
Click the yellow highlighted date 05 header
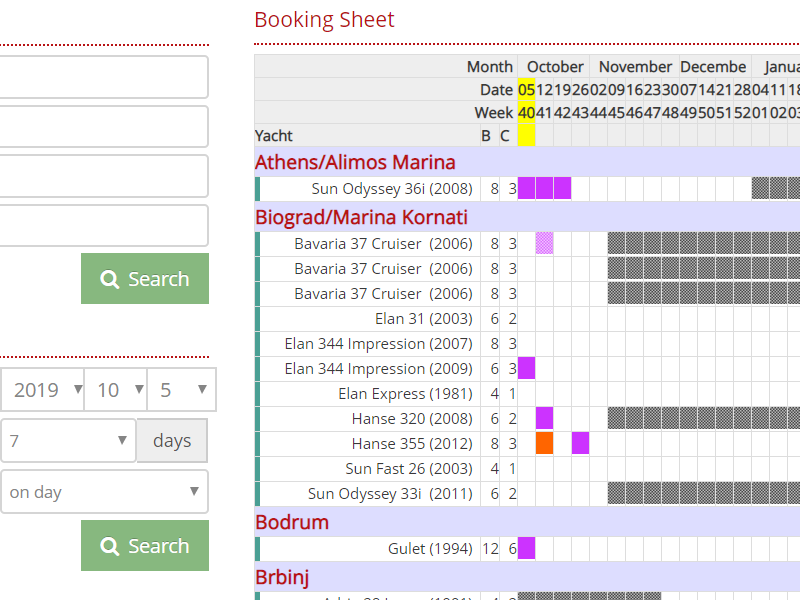(x=526, y=90)
